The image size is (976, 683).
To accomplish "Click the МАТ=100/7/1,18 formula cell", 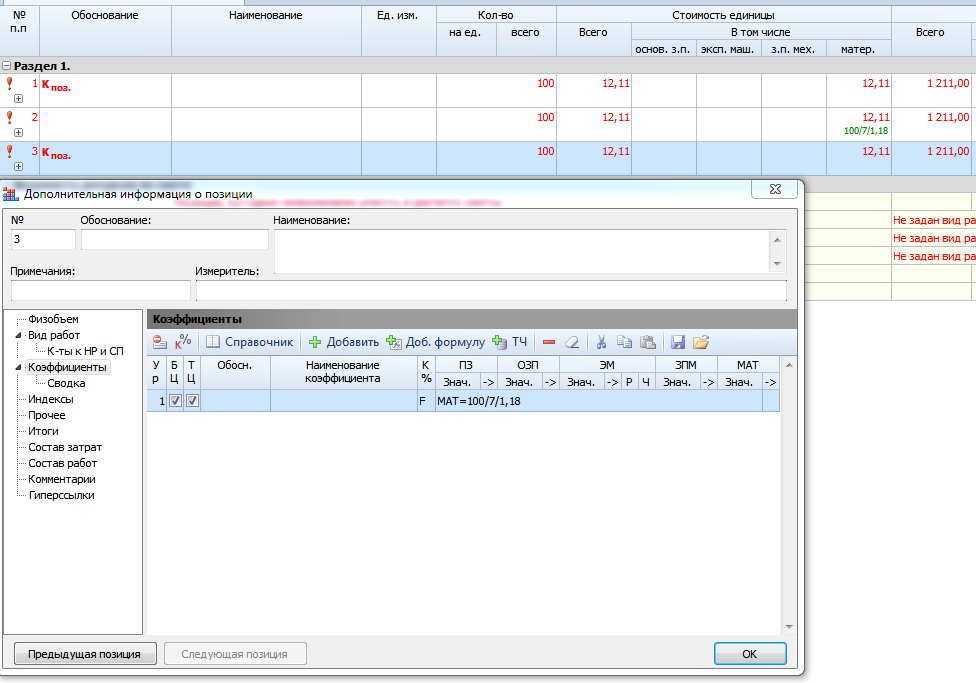I will pyautogui.click(x=599, y=401).
